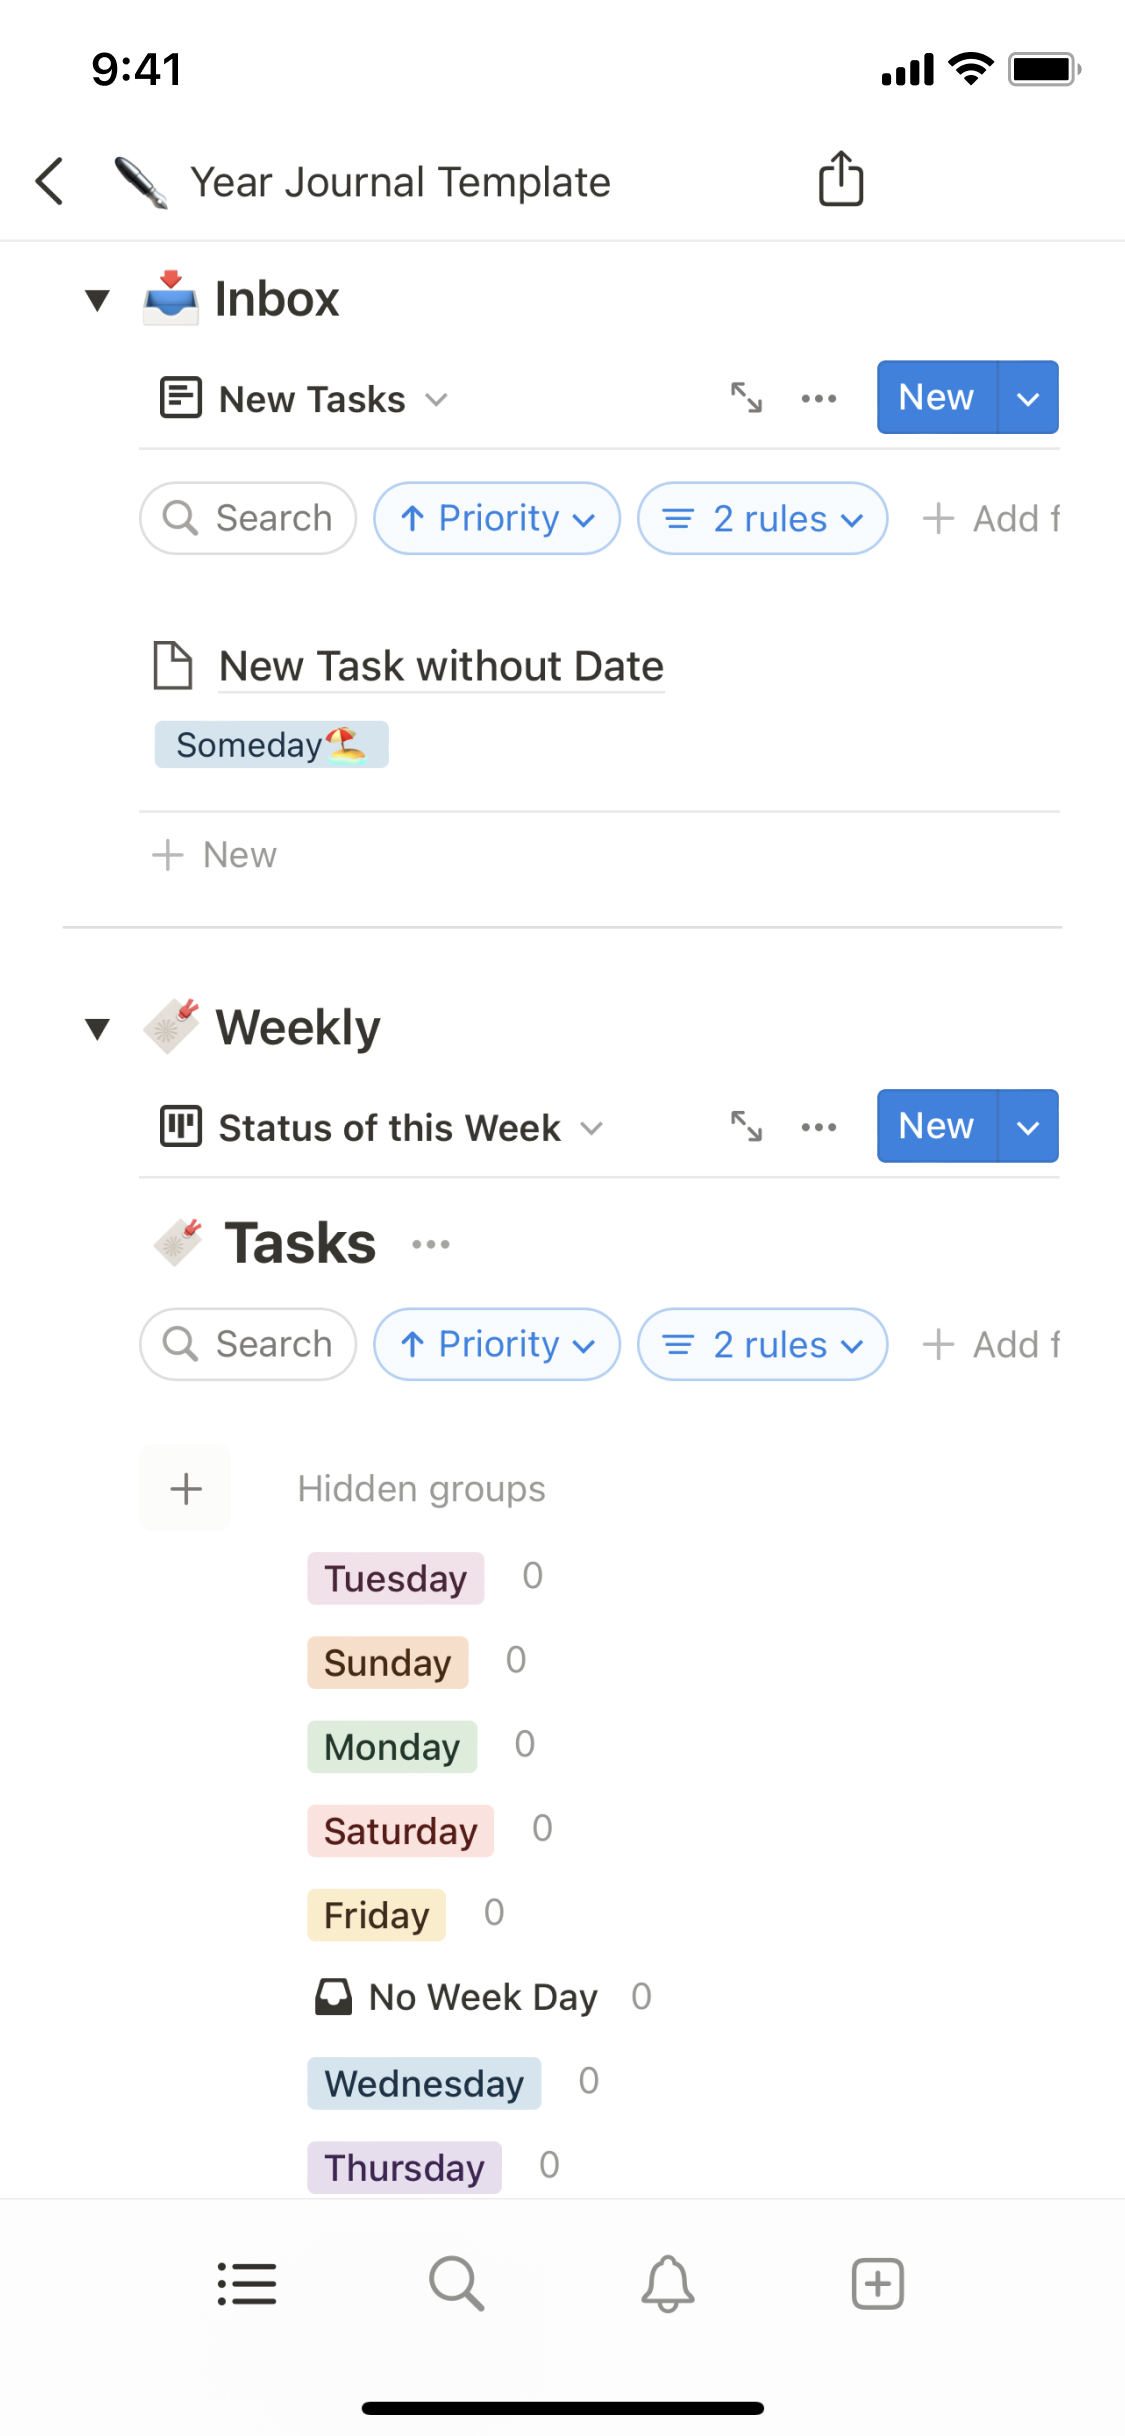
Task: Tap the Search field in Inbox
Action: click(x=247, y=518)
